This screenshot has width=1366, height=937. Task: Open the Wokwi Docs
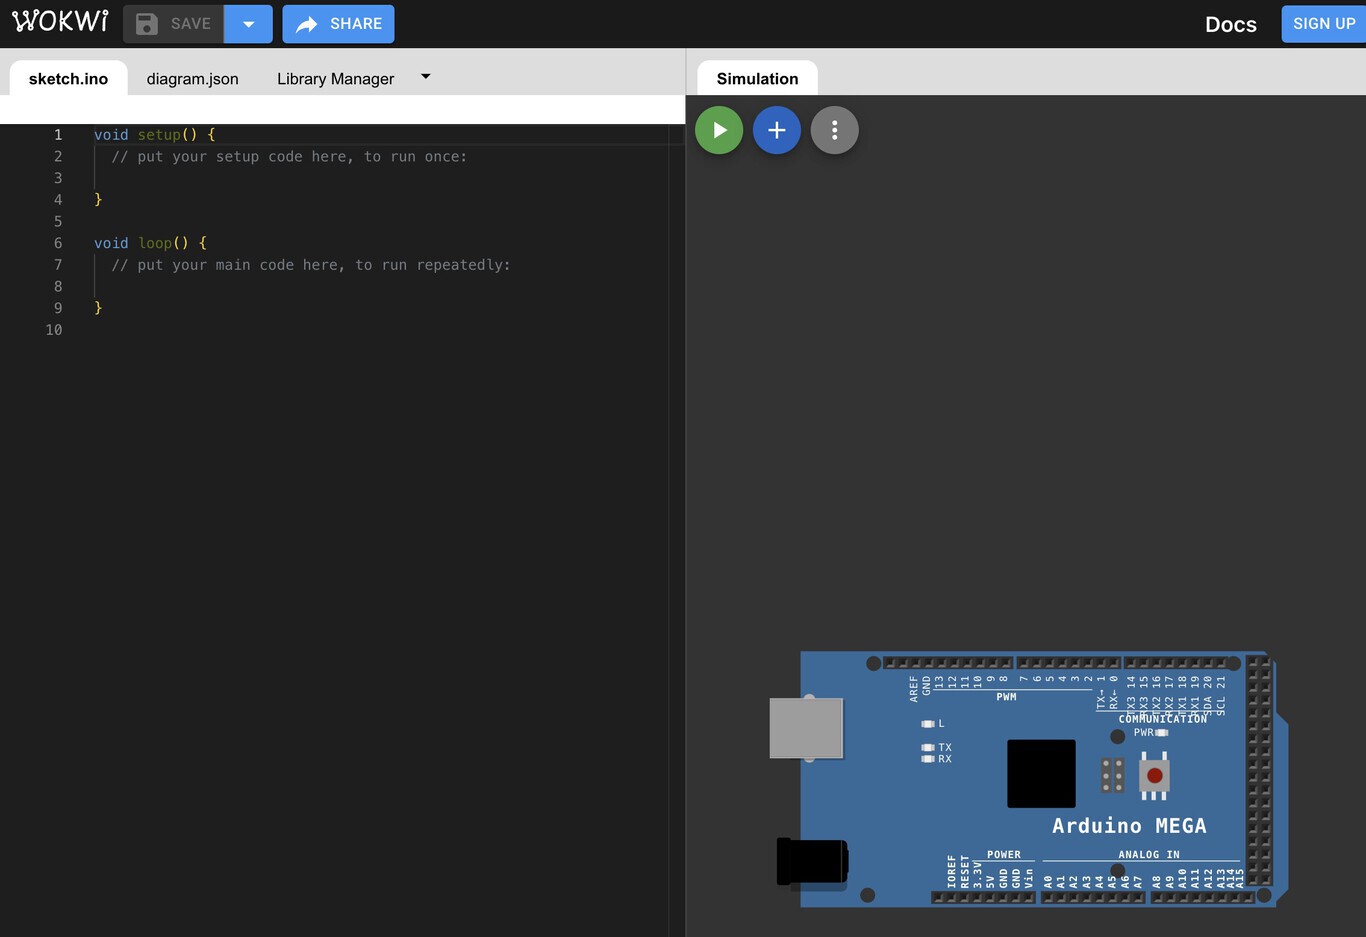click(1230, 24)
